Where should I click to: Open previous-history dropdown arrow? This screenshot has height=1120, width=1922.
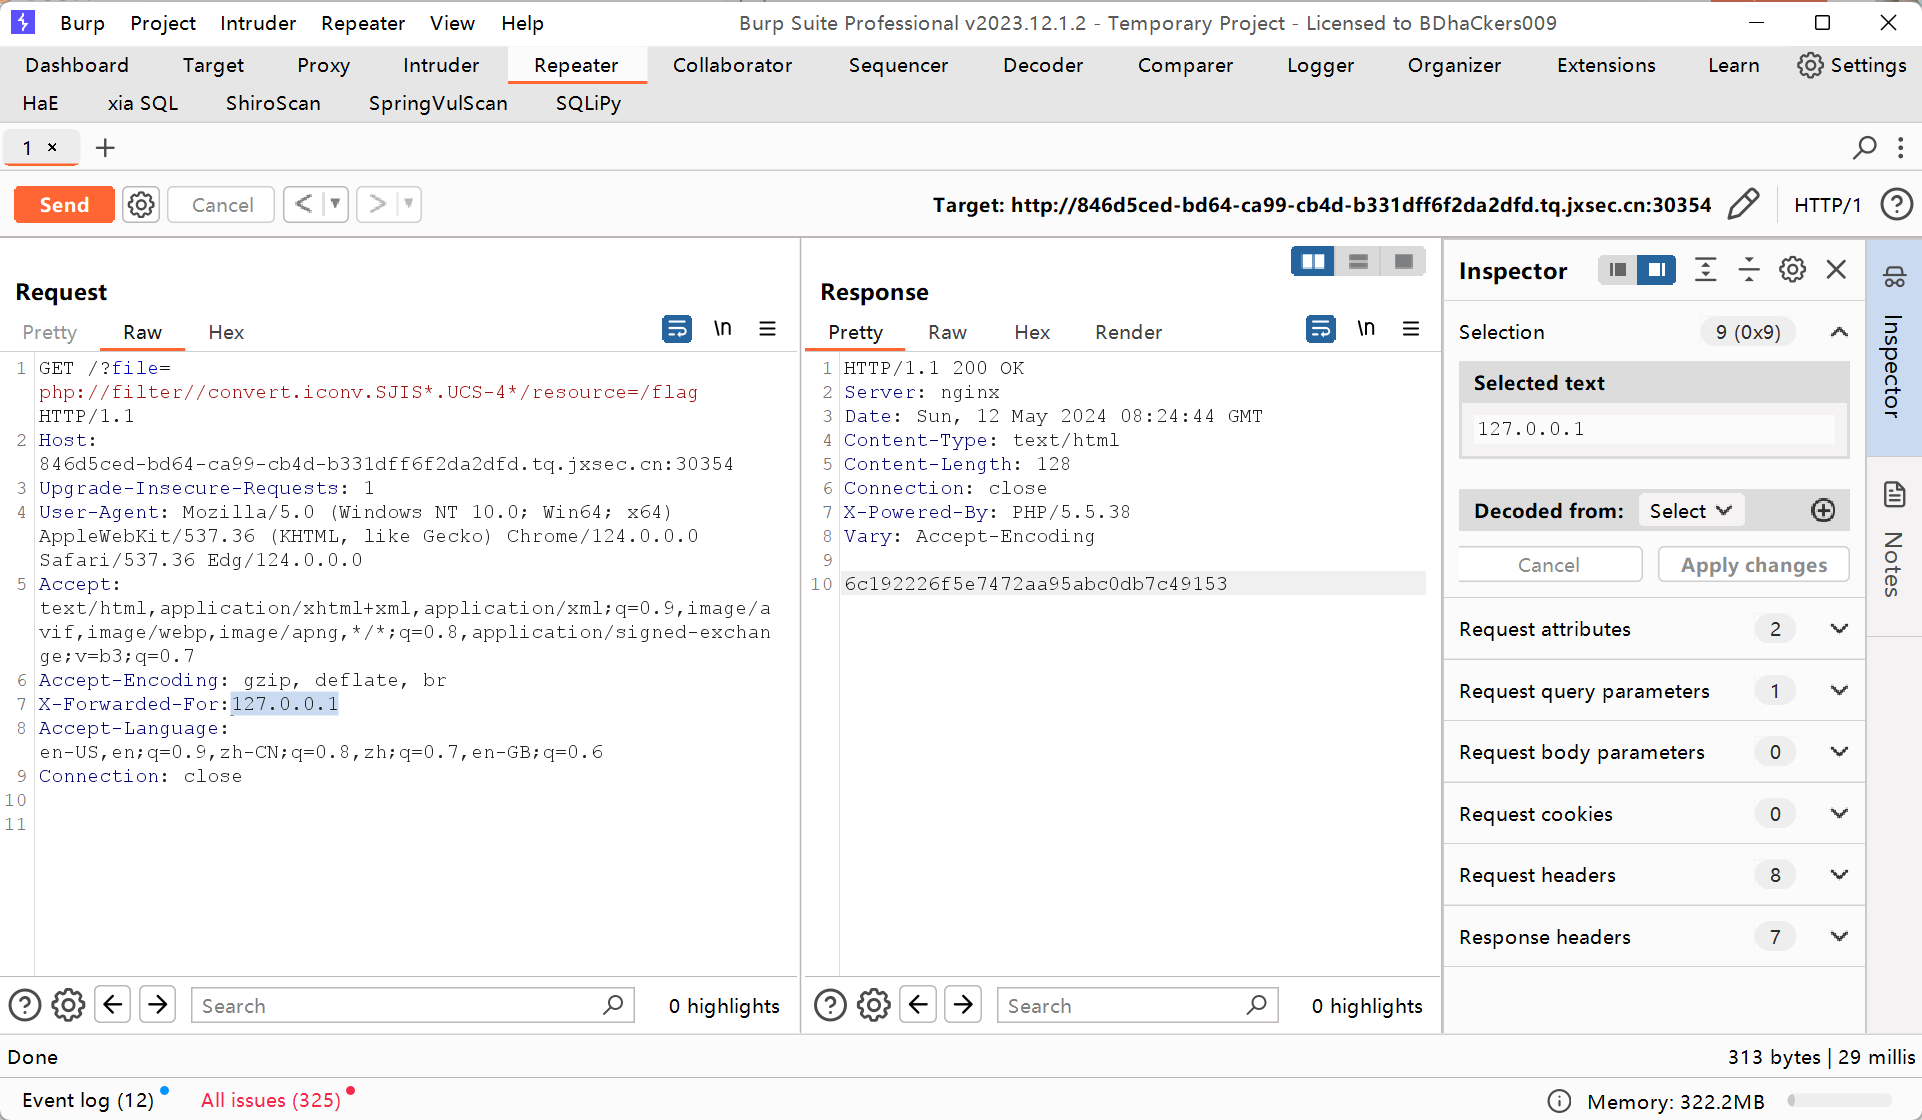tap(336, 204)
